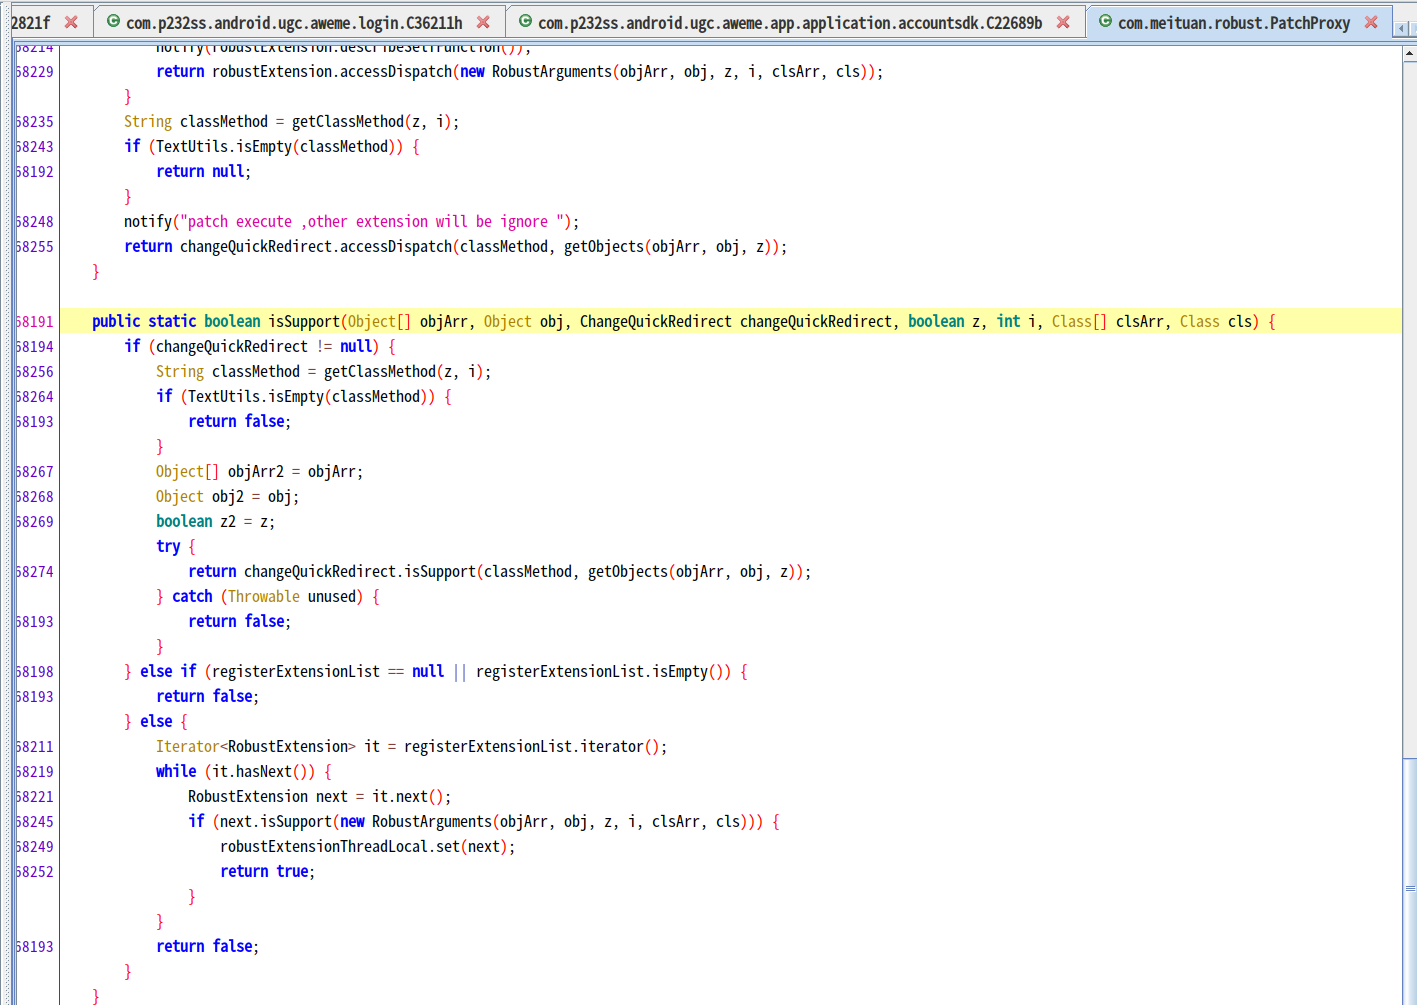1417x1005 pixels.
Task: Click registerExtensionList in the else-if condition
Action: pos(296,671)
